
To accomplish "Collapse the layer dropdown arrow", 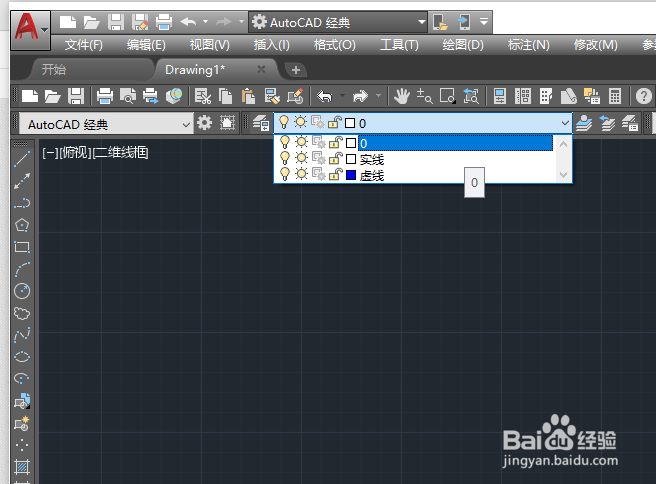I will (565, 123).
